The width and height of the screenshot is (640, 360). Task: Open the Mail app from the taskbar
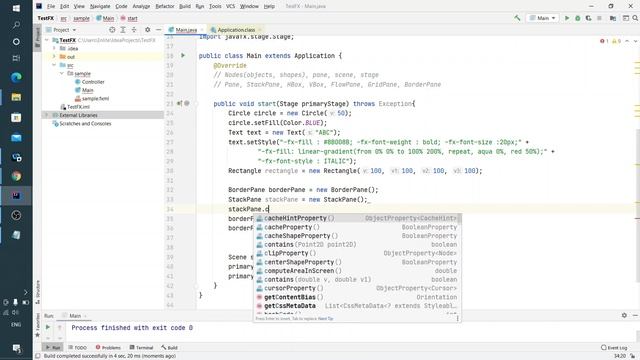point(16,138)
